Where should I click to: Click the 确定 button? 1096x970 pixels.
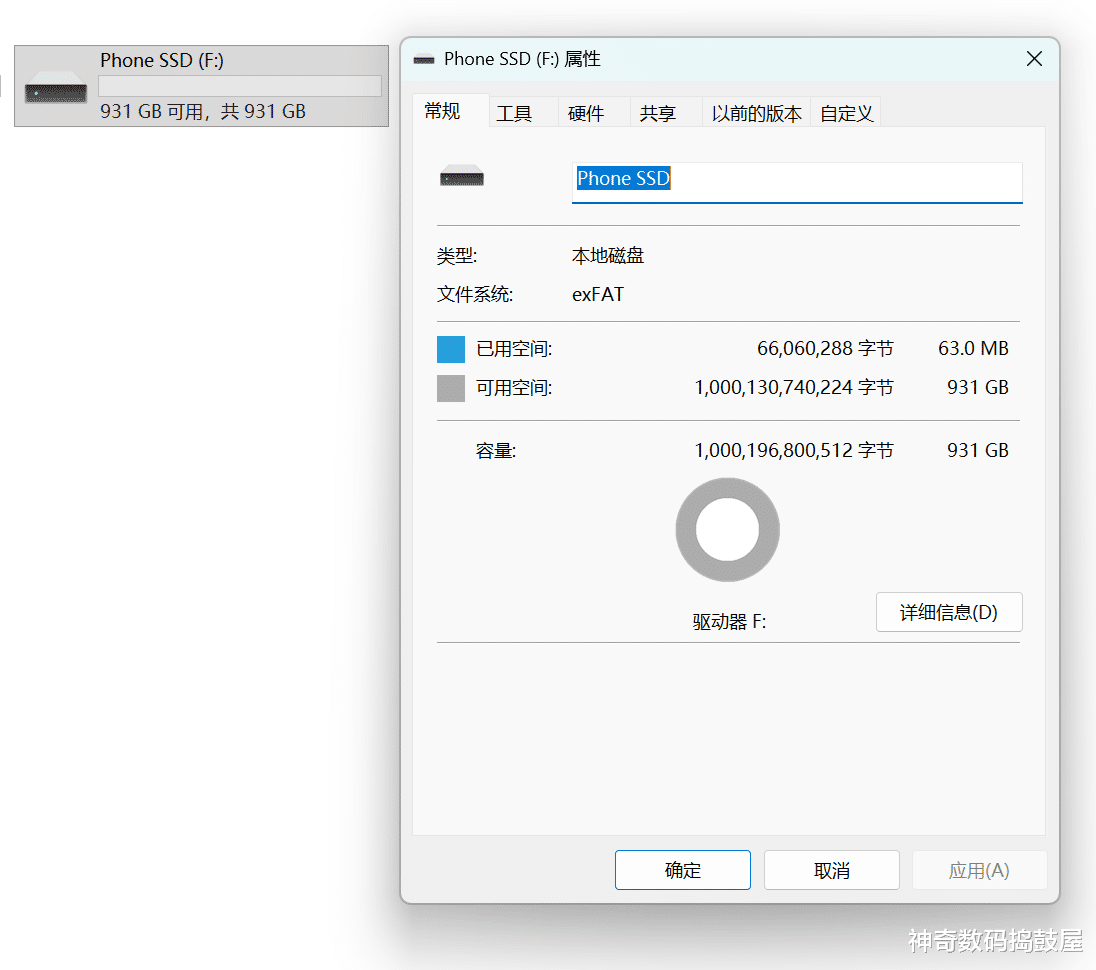(683, 870)
